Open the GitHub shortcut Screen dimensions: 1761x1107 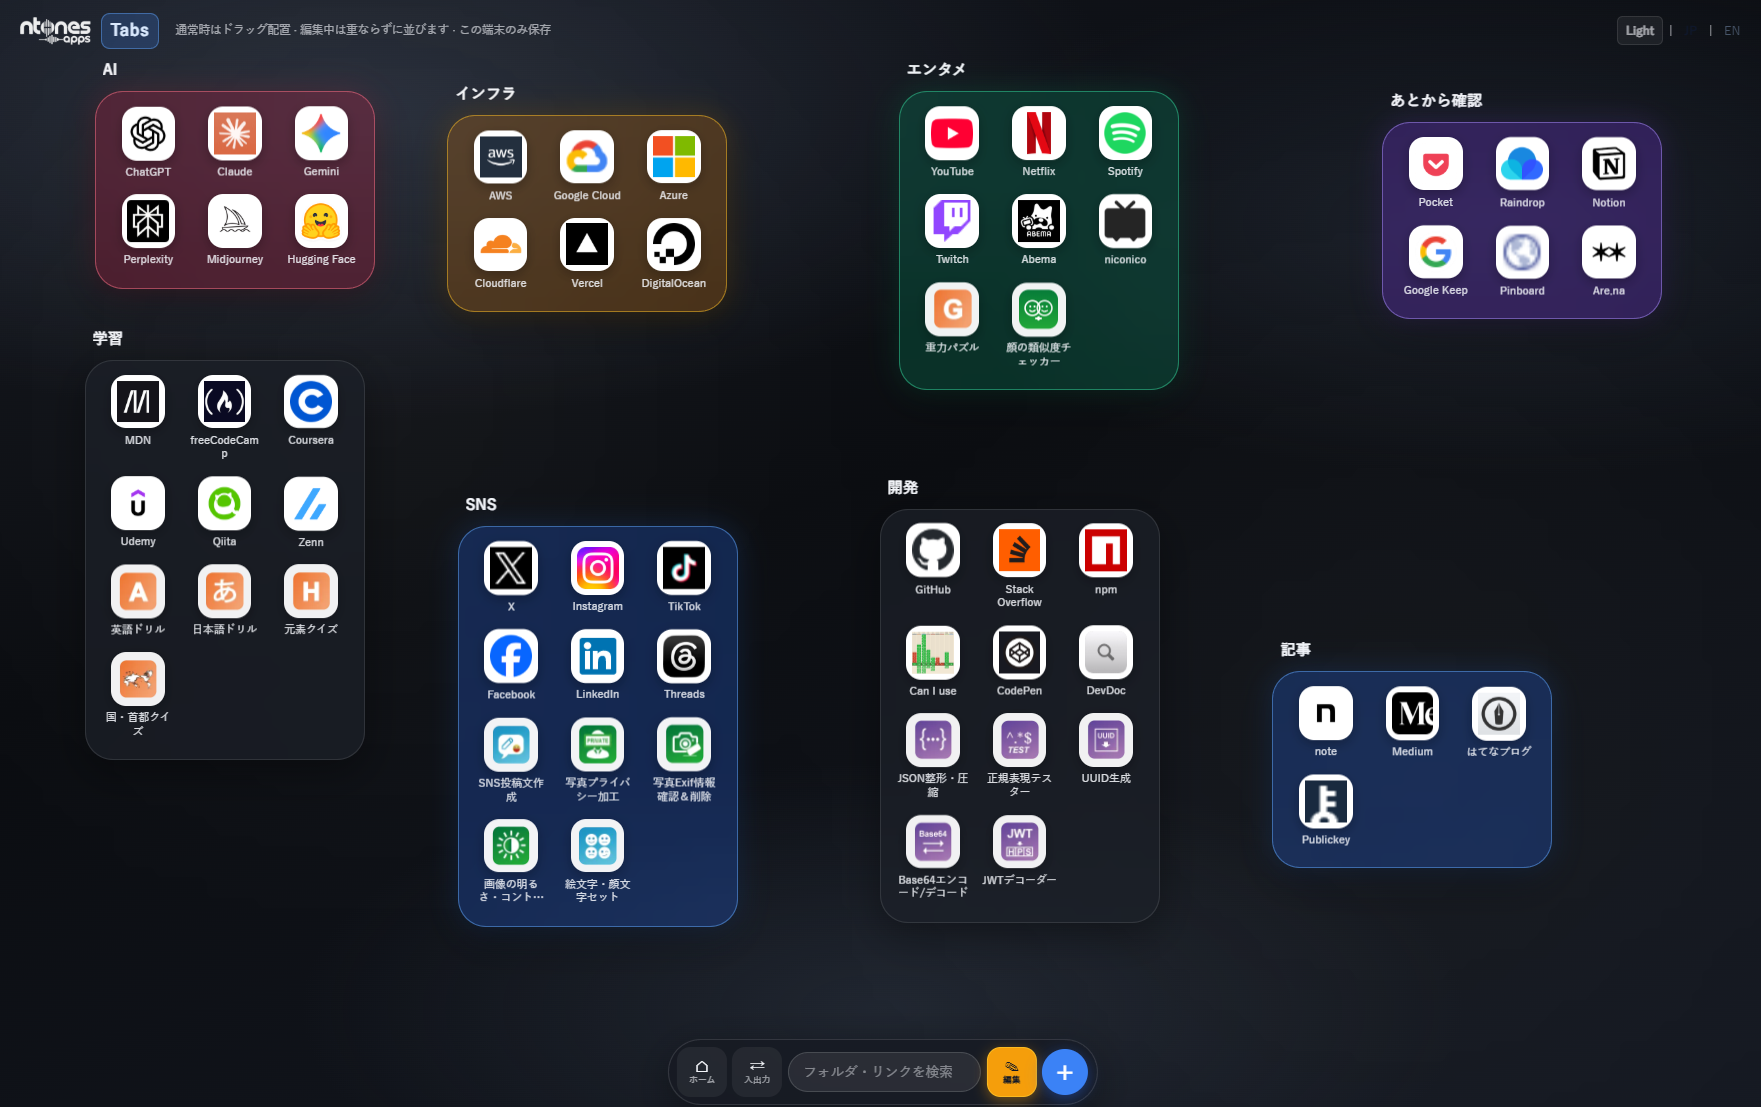(933, 551)
